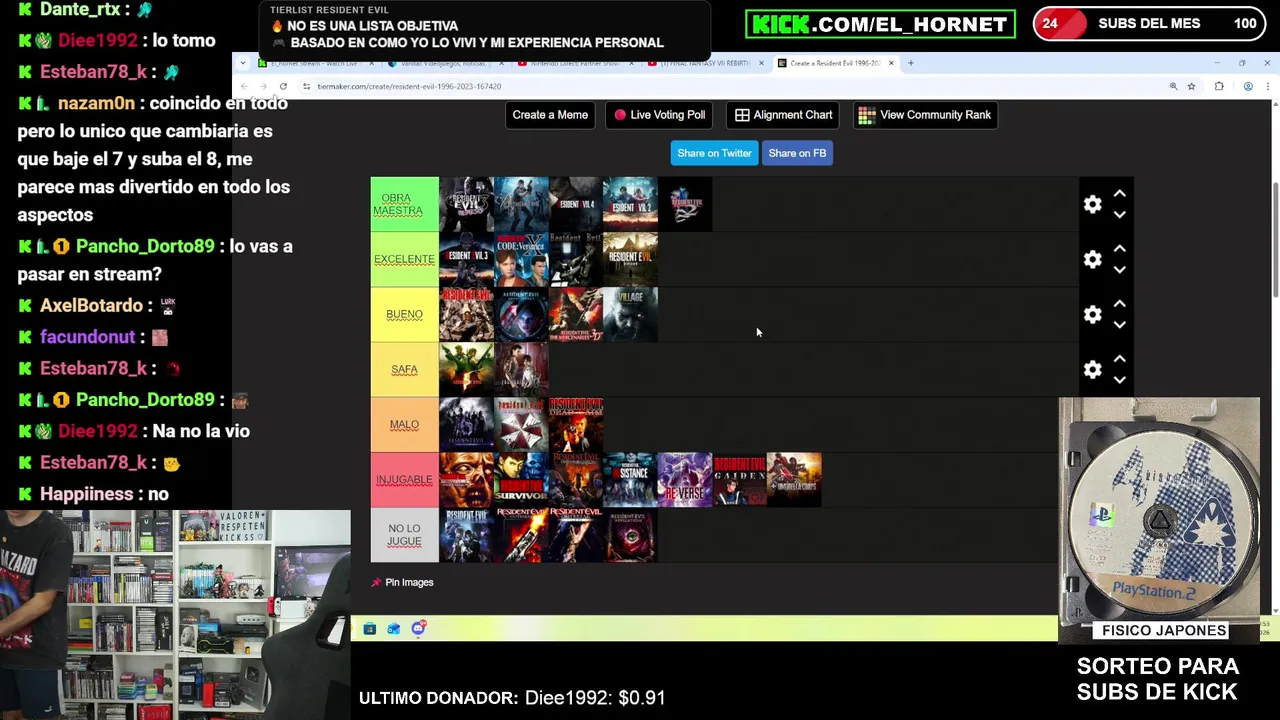The image size is (1280, 720).
Task: View Community Rank
Action: (x=925, y=115)
